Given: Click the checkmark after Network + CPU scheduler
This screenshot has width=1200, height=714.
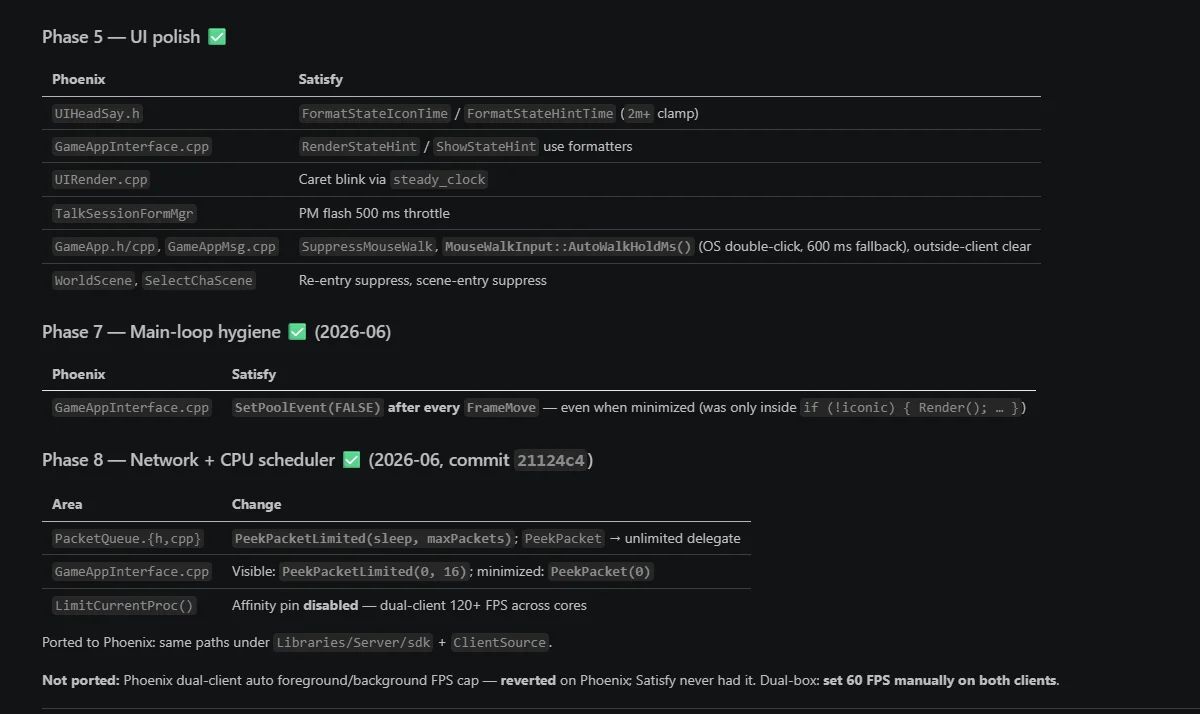Looking at the screenshot, I should (x=351, y=460).
